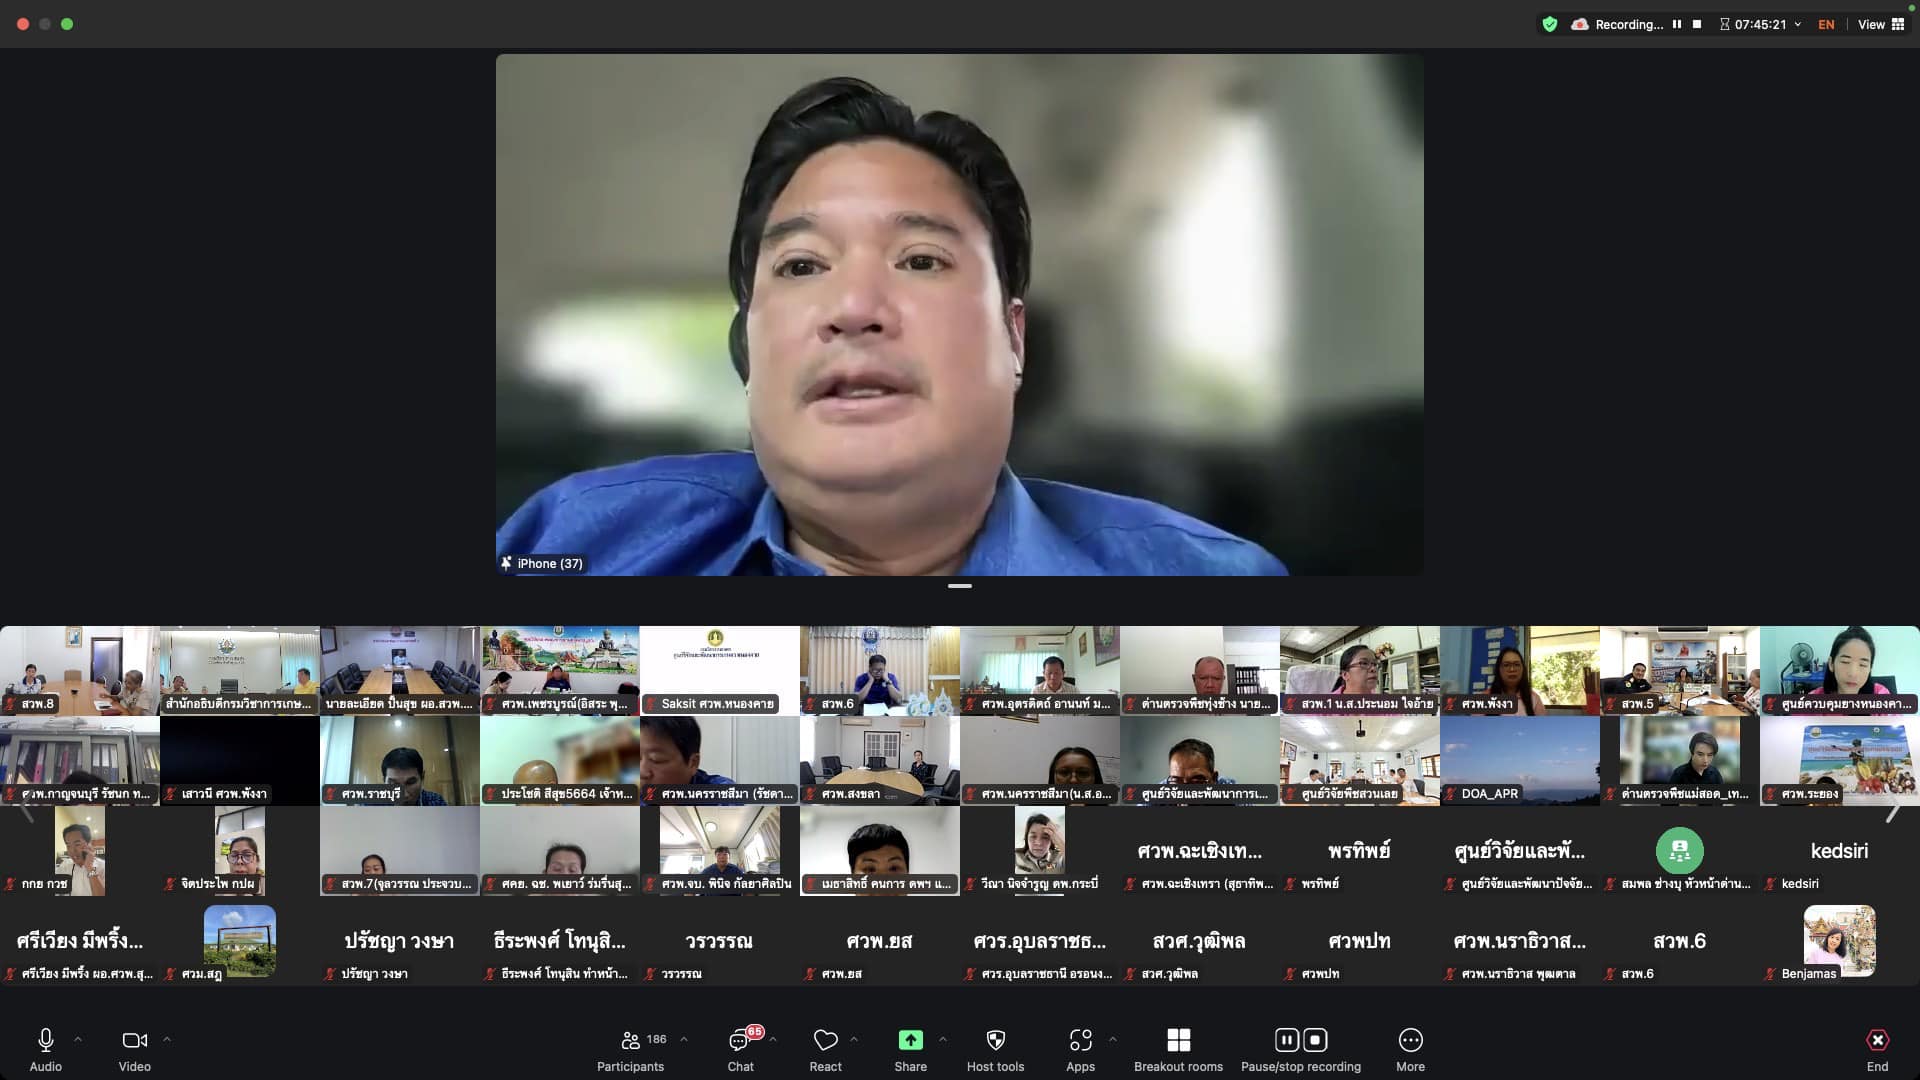Pause recording in top status bar
Image resolution: width=1920 pixels, height=1080 pixels.
point(1677,24)
